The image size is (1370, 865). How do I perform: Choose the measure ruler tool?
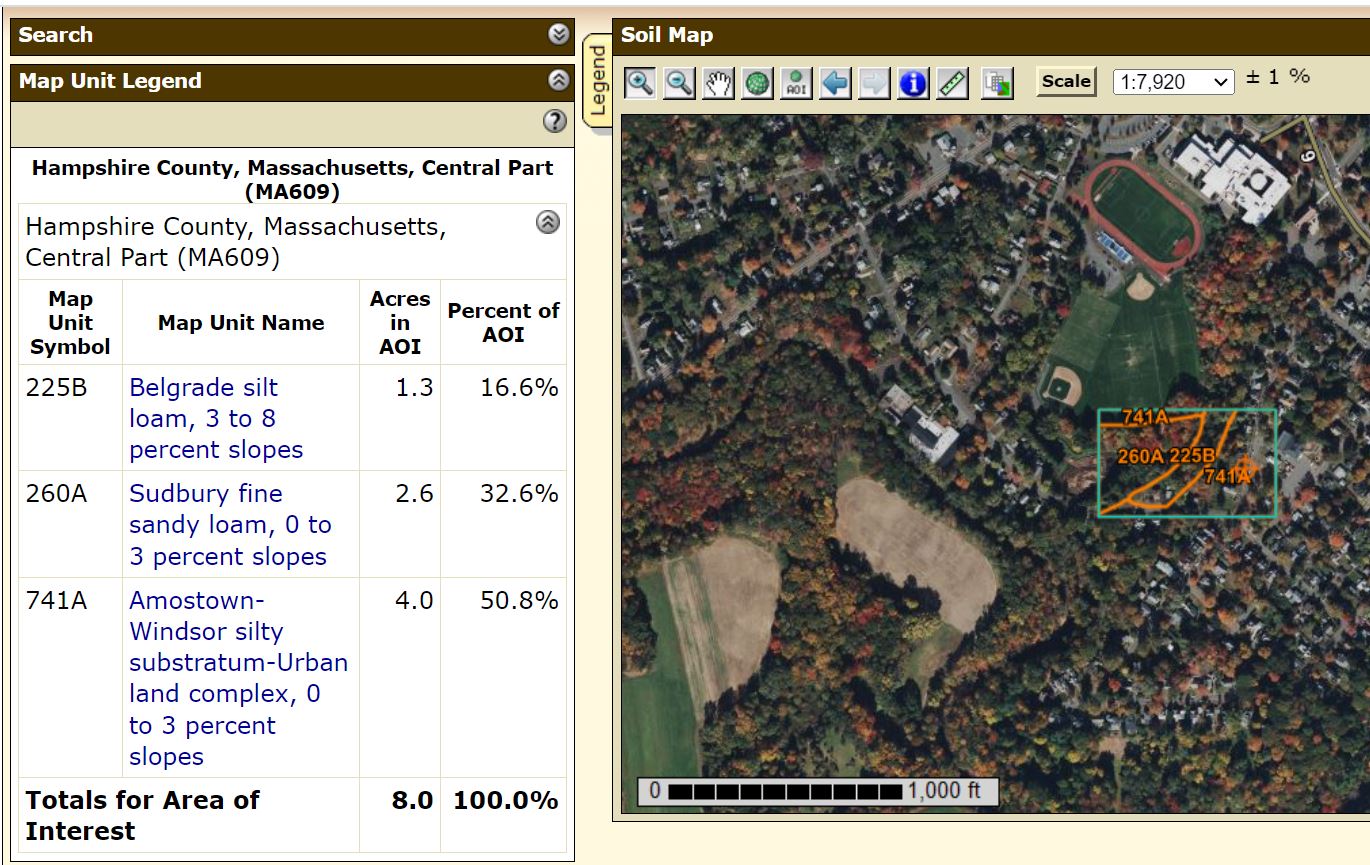[x=952, y=83]
